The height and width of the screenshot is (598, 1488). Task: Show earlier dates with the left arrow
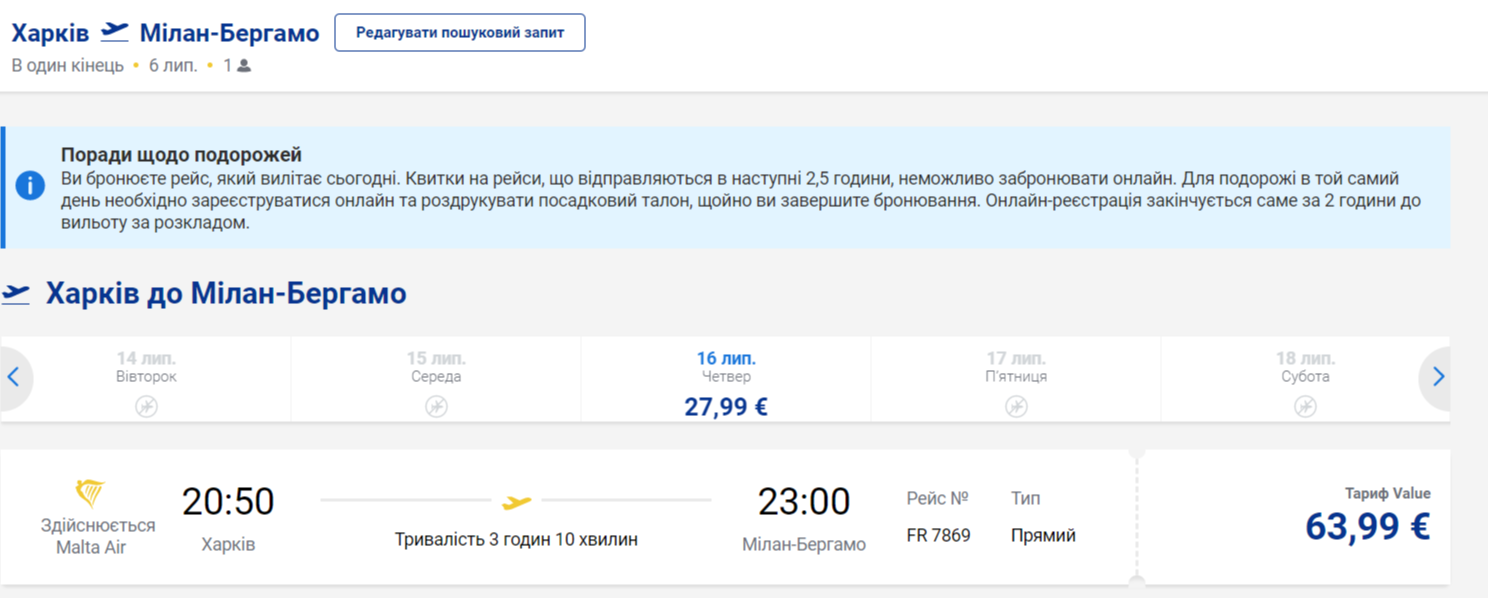point(14,377)
